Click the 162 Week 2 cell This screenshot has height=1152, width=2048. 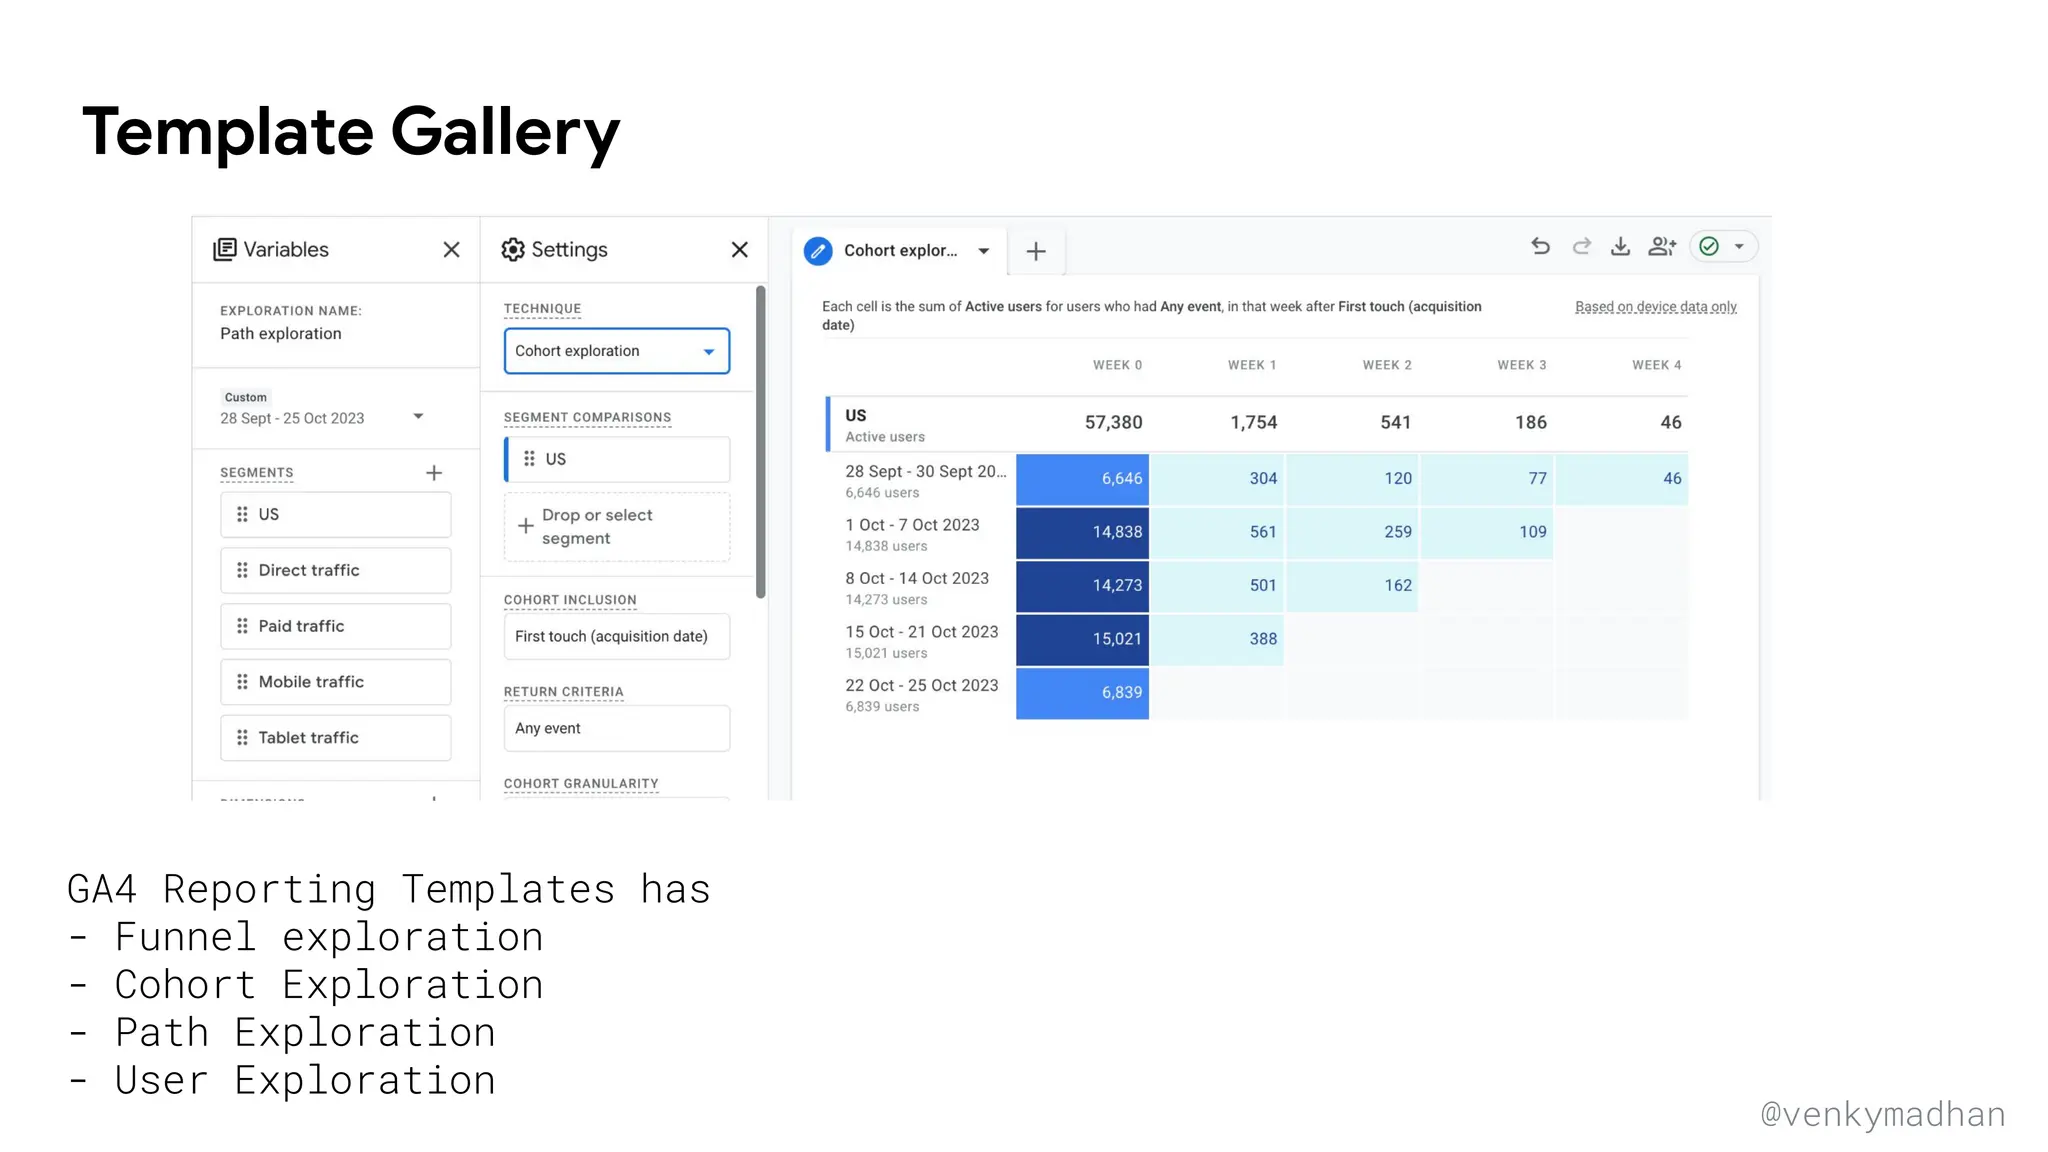pos(1352,586)
